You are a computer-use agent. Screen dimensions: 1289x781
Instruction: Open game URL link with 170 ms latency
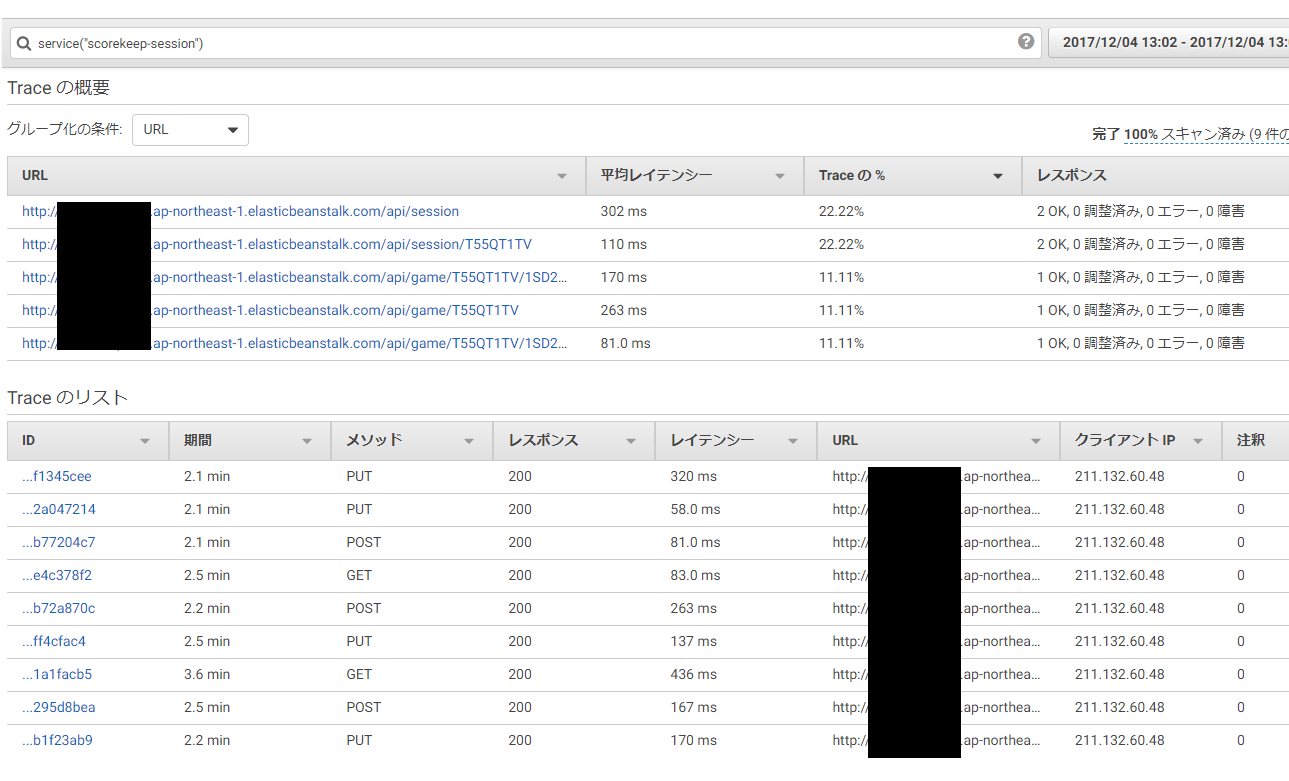(295, 277)
